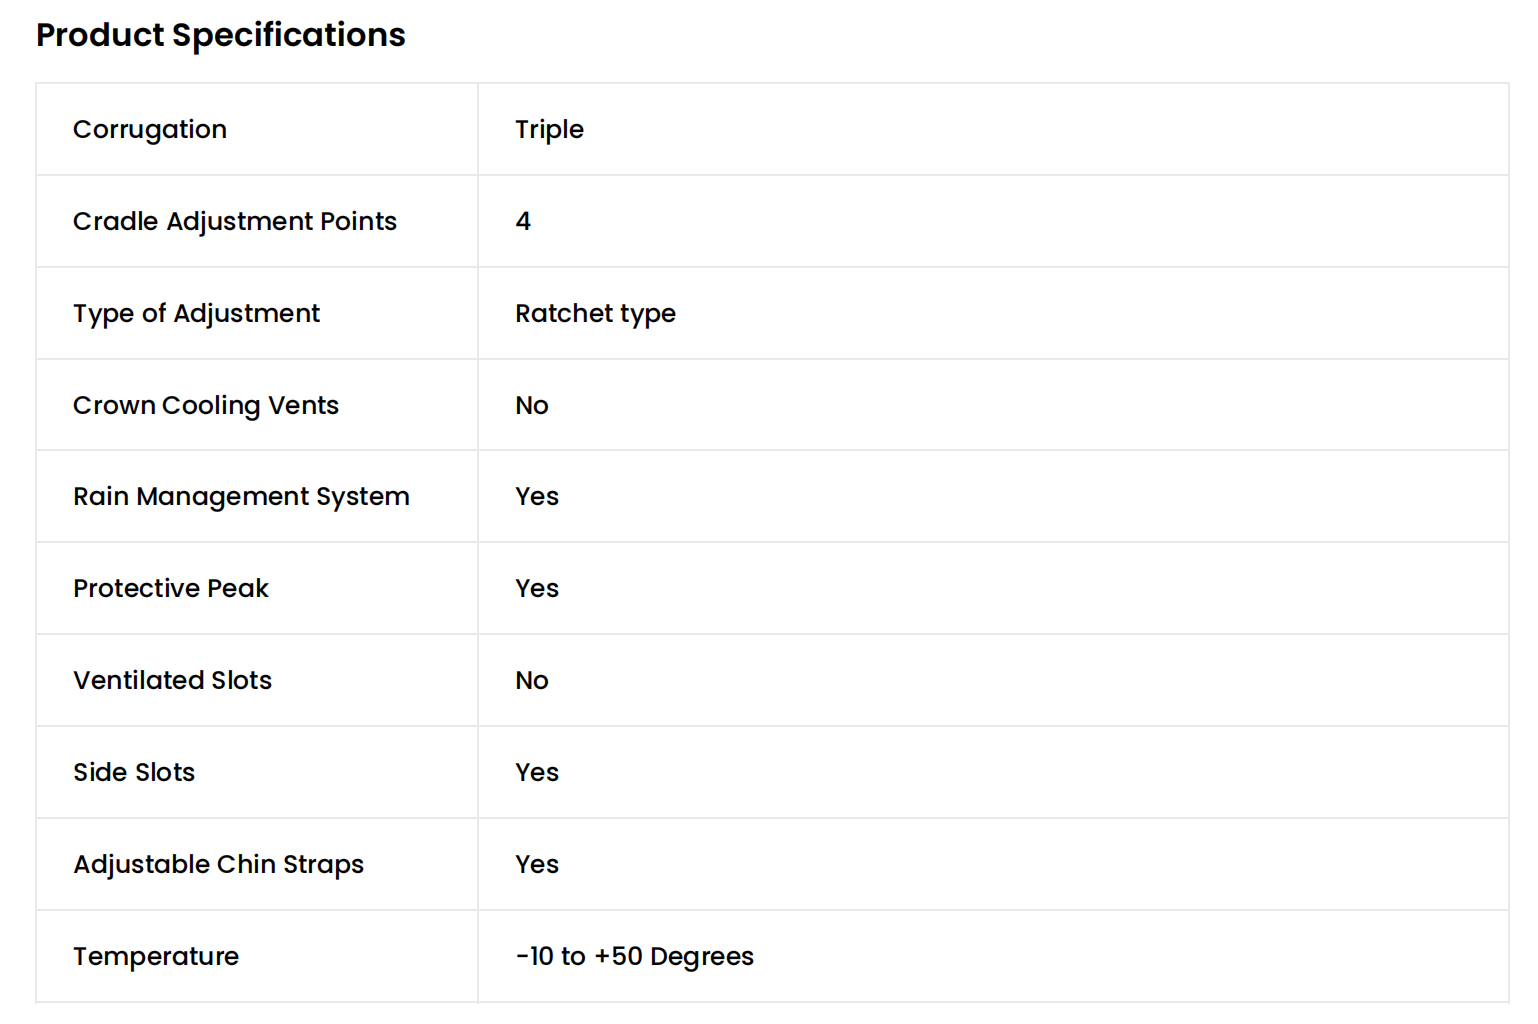Click the Triple value
1538x1024 pixels.
point(549,130)
